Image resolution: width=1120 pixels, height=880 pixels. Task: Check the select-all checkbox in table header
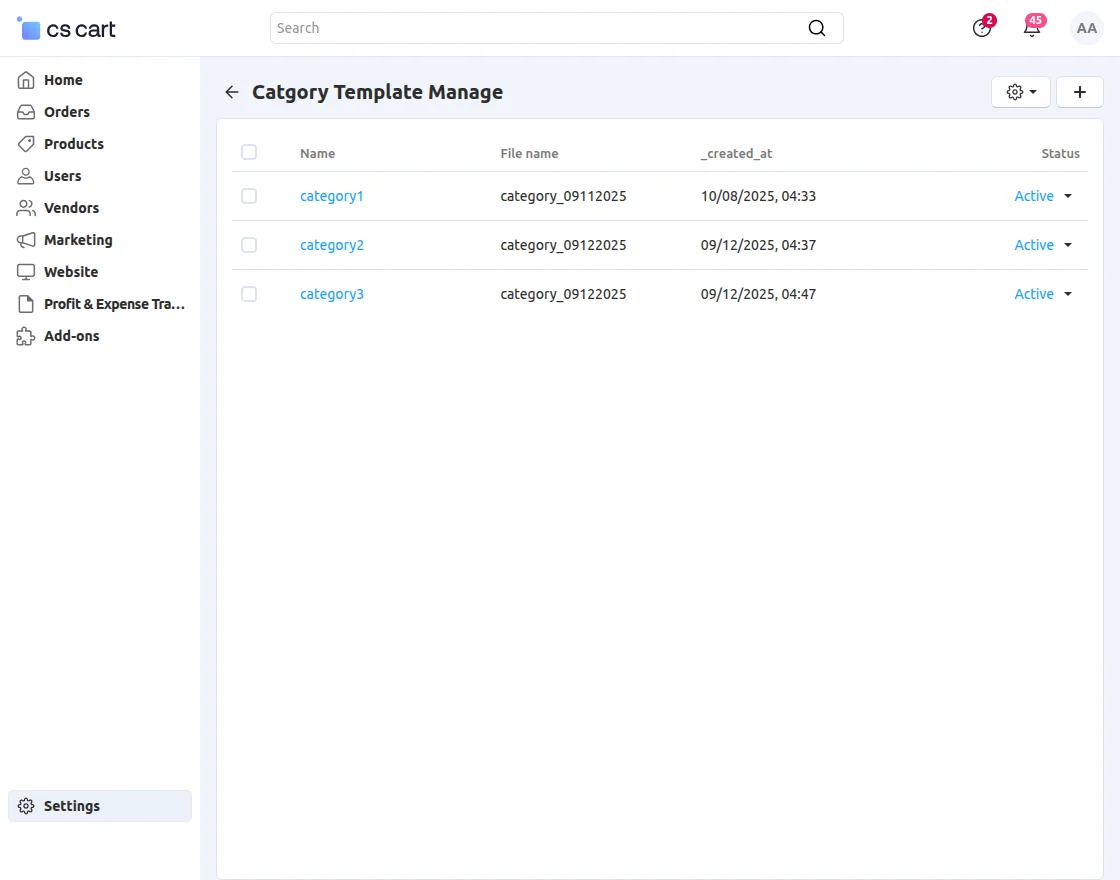pyautogui.click(x=249, y=152)
